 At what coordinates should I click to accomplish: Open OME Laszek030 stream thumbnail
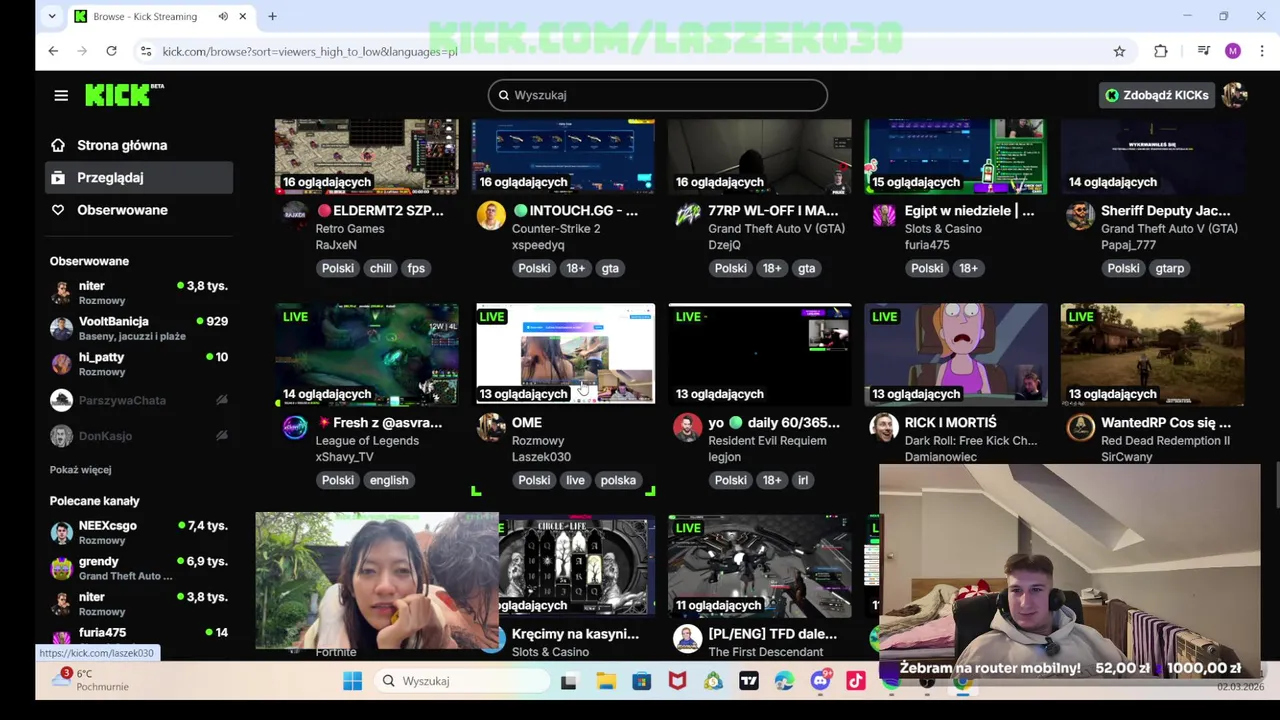565,355
